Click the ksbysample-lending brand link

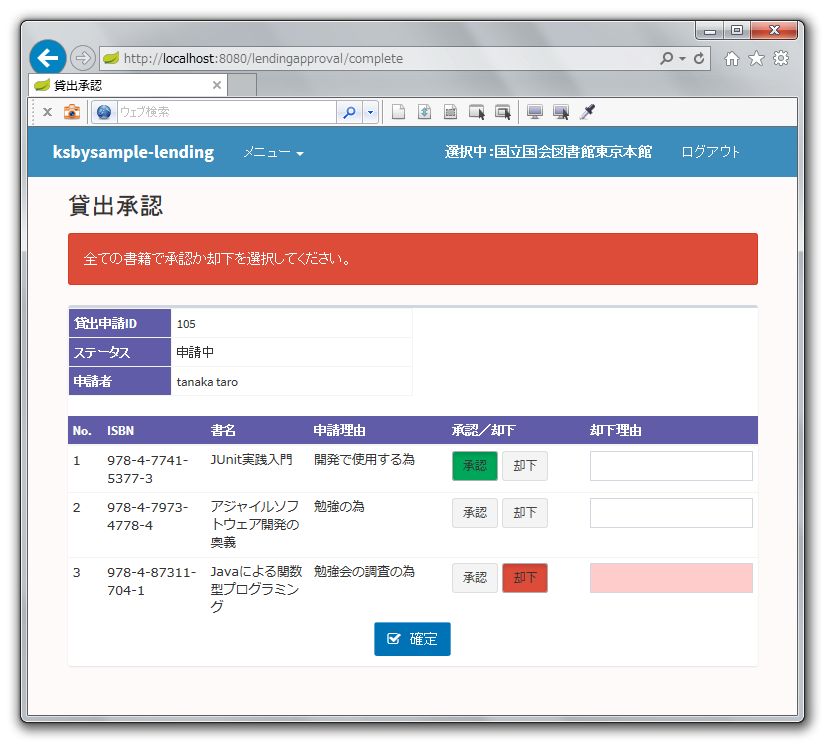[x=133, y=152]
